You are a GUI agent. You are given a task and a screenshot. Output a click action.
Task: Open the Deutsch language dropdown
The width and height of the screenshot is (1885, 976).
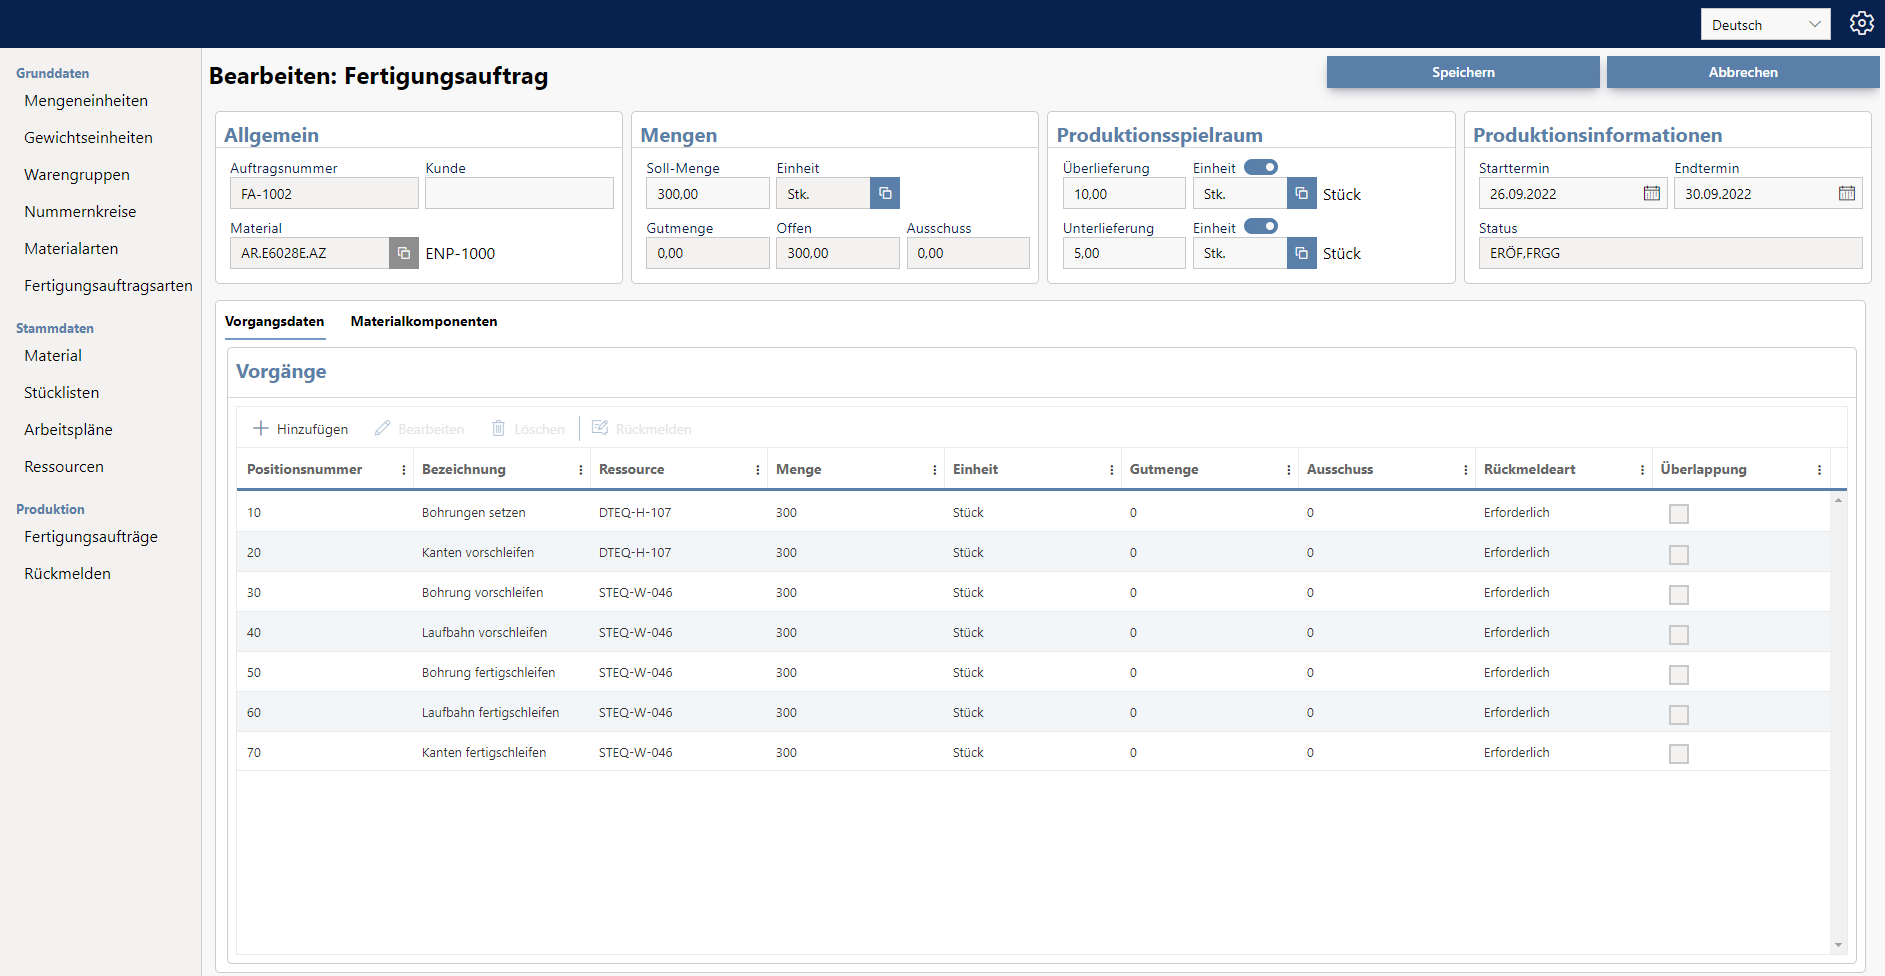[x=1765, y=24]
